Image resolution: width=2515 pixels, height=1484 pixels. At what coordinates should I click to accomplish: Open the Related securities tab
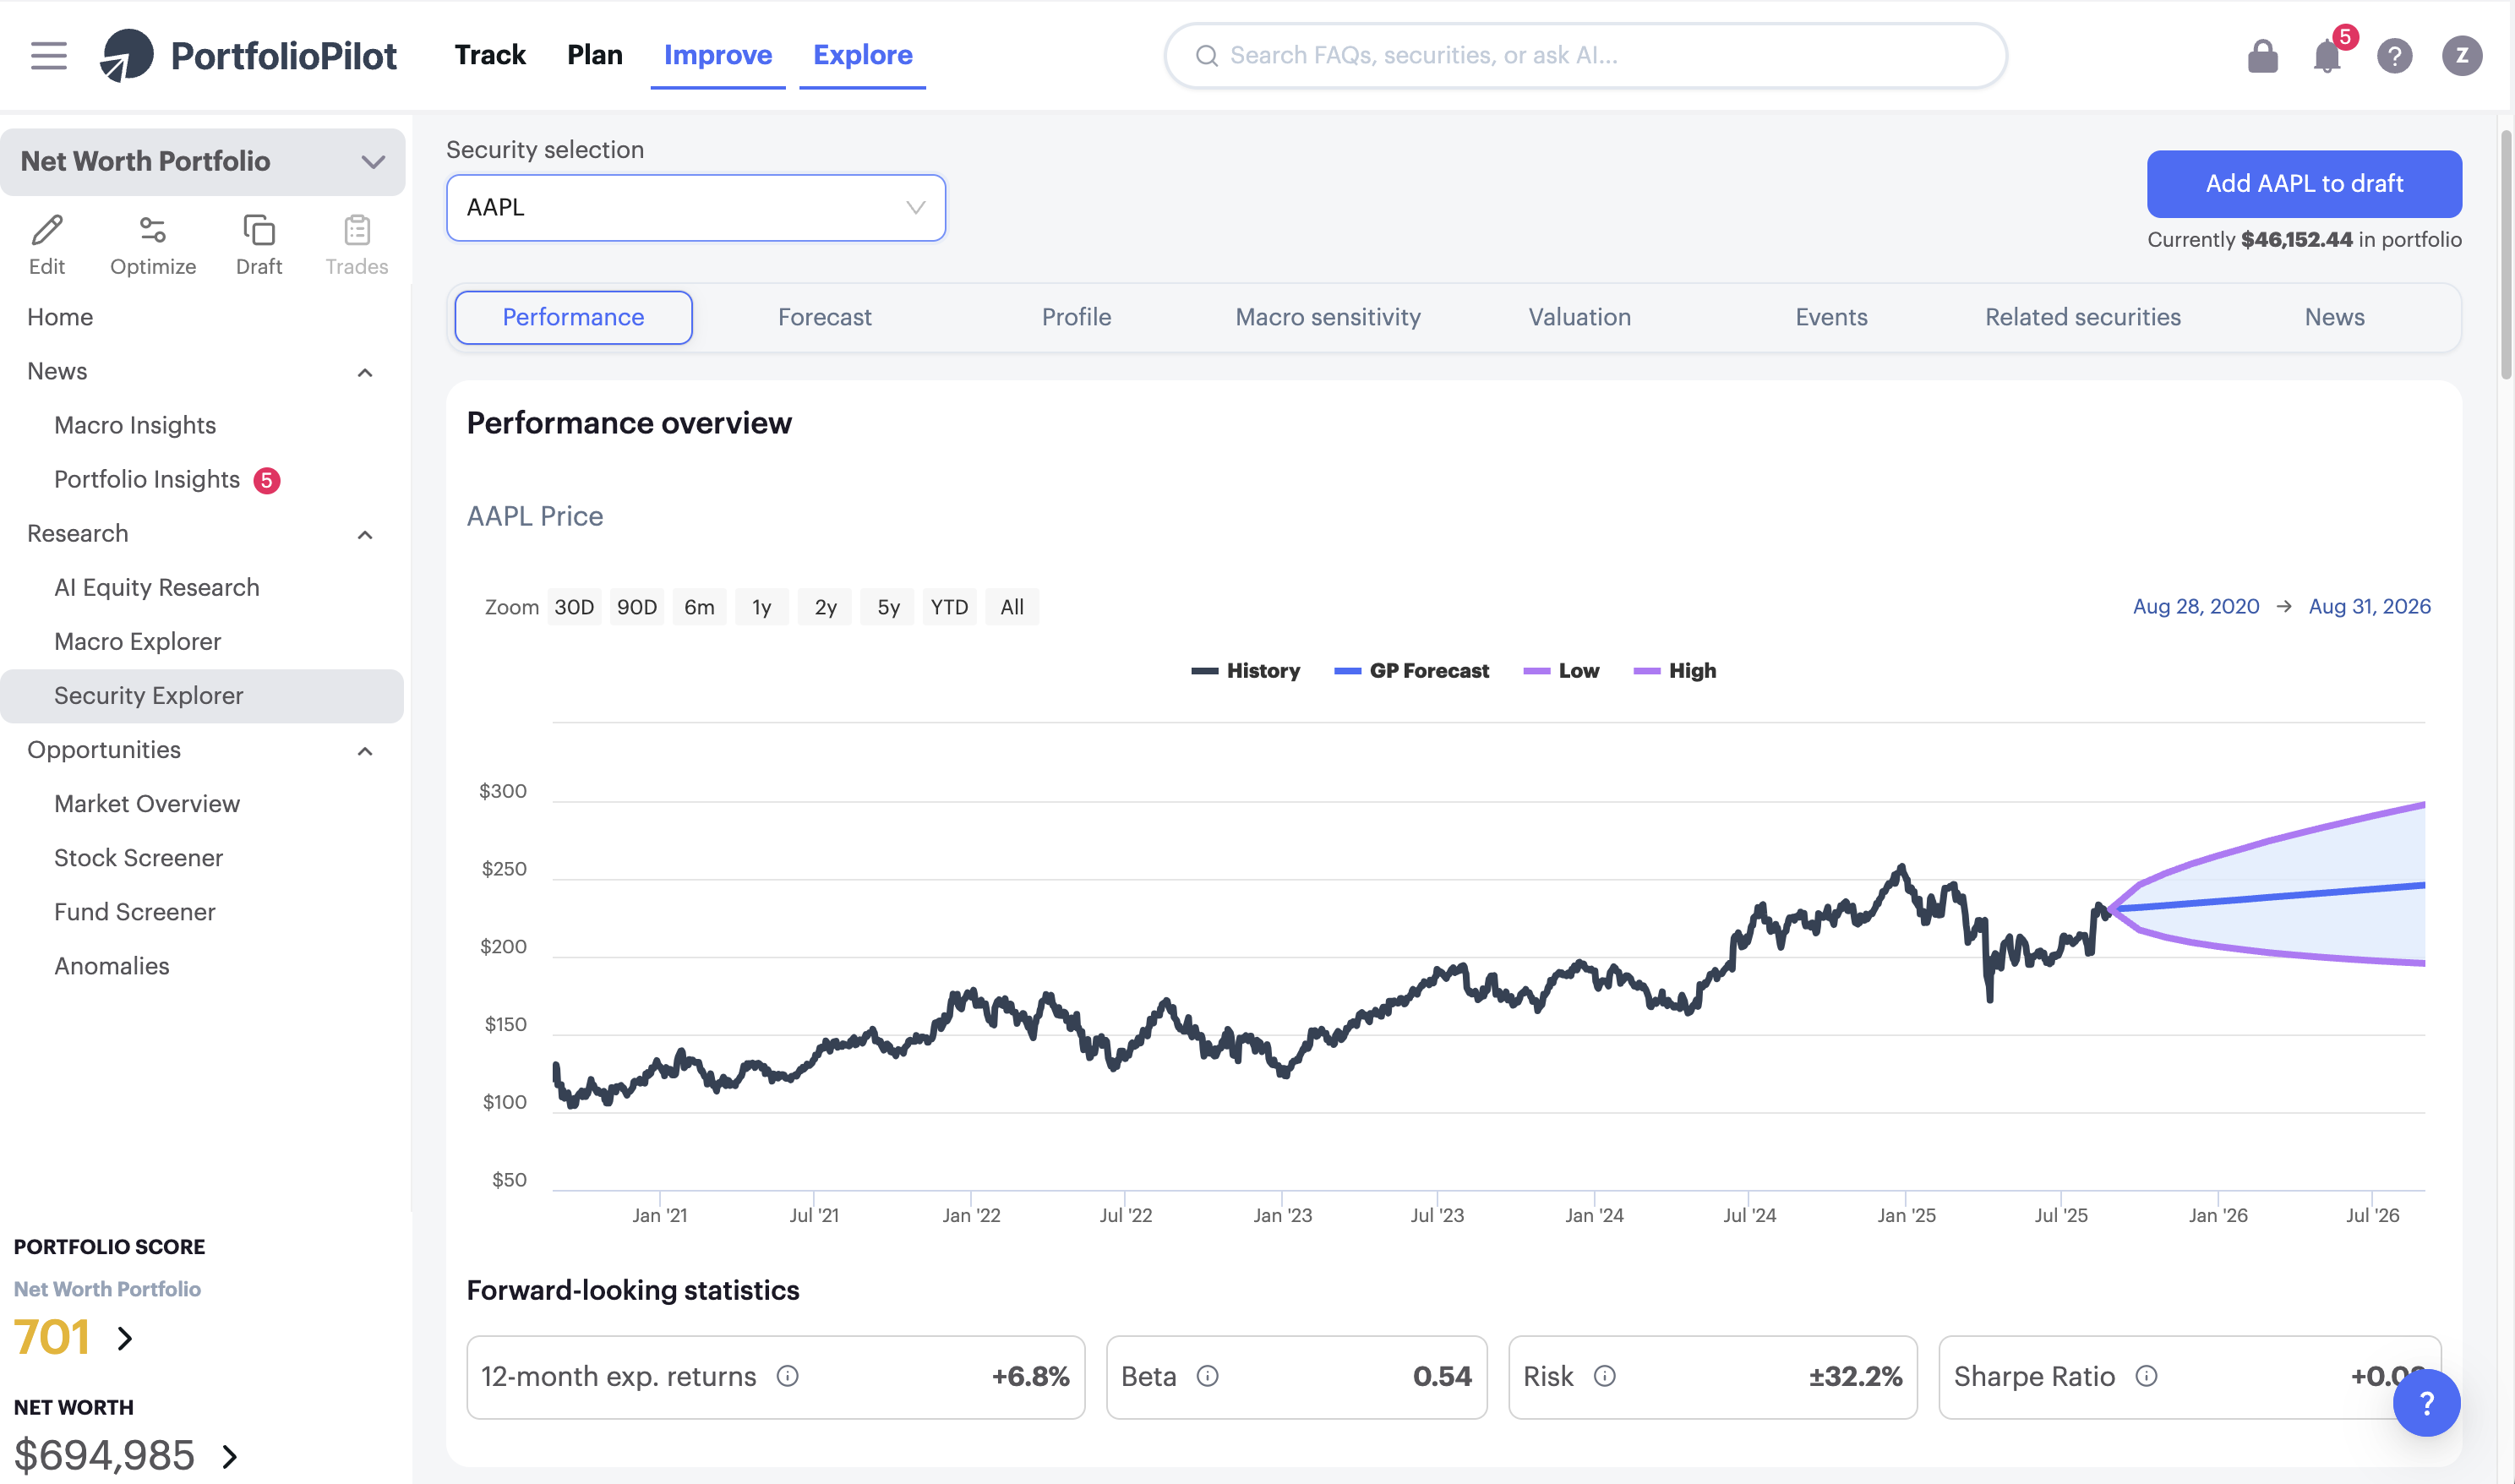(x=2083, y=317)
